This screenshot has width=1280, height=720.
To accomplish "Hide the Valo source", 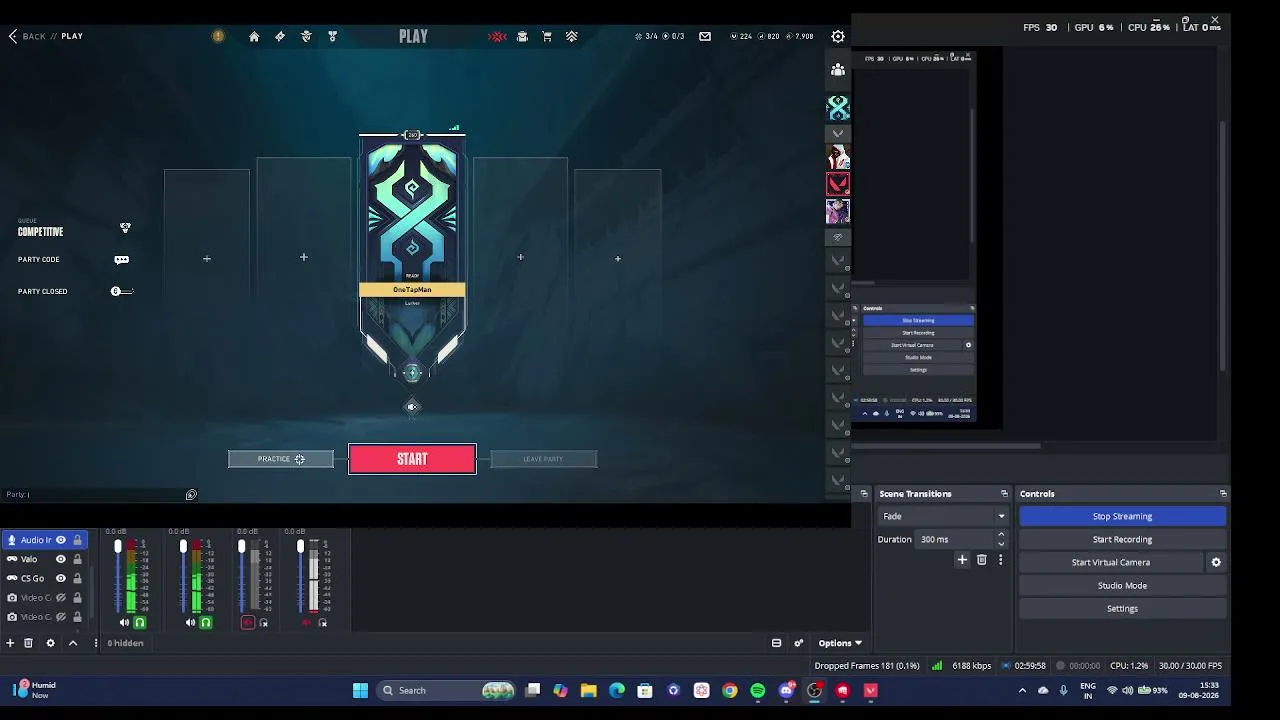I will tap(61, 559).
